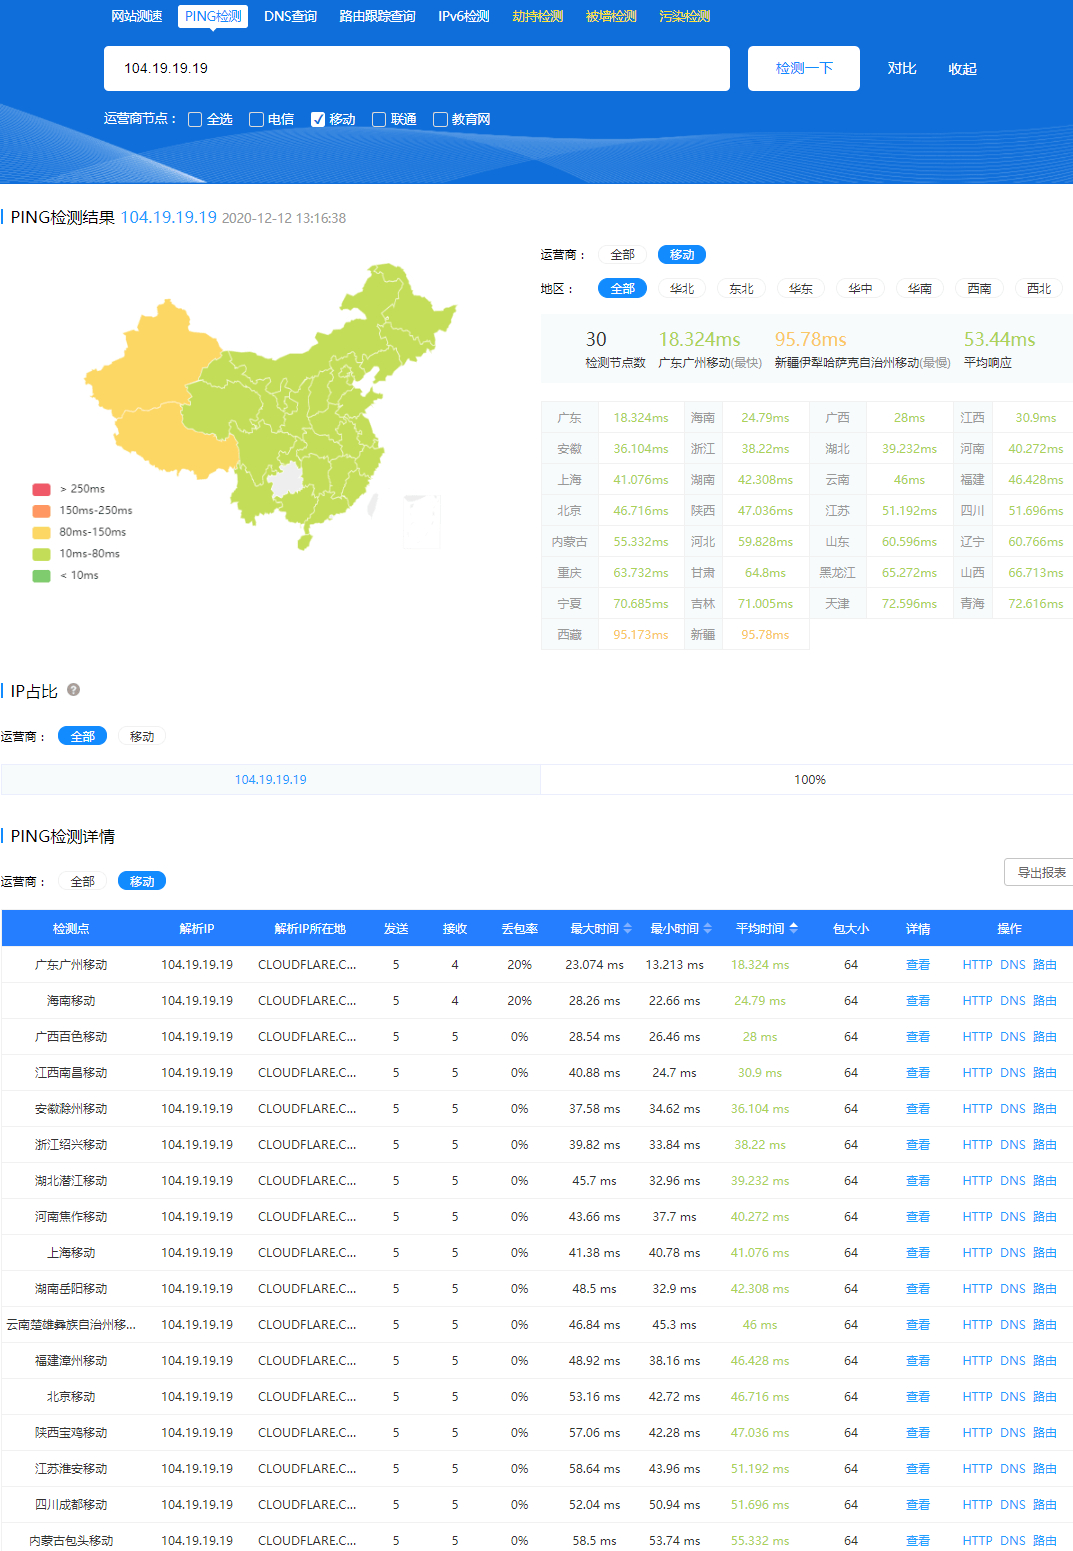Click the red >250ms legend swatch
Image resolution: width=1073 pixels, height=1551 pixels.
pos(41,489)
